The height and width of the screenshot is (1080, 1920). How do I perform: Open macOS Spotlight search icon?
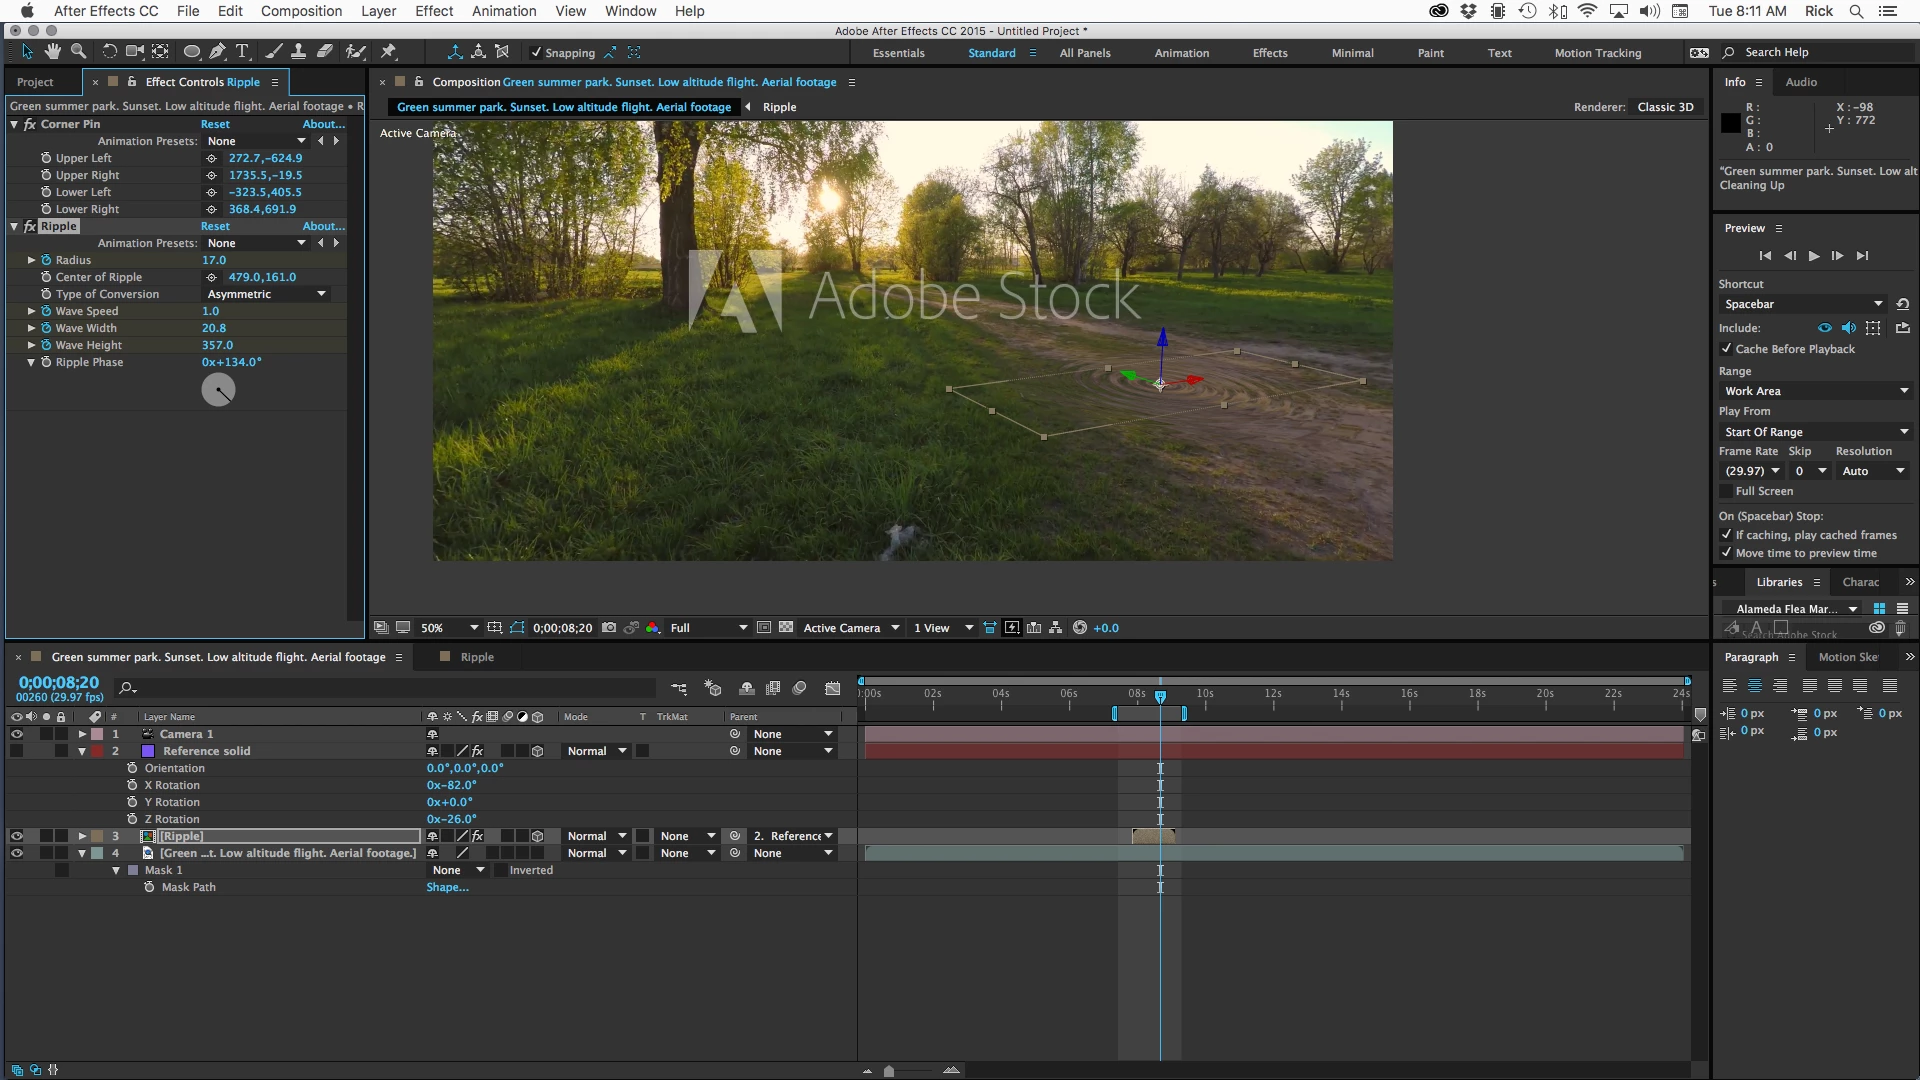(x=1856, y=11)
